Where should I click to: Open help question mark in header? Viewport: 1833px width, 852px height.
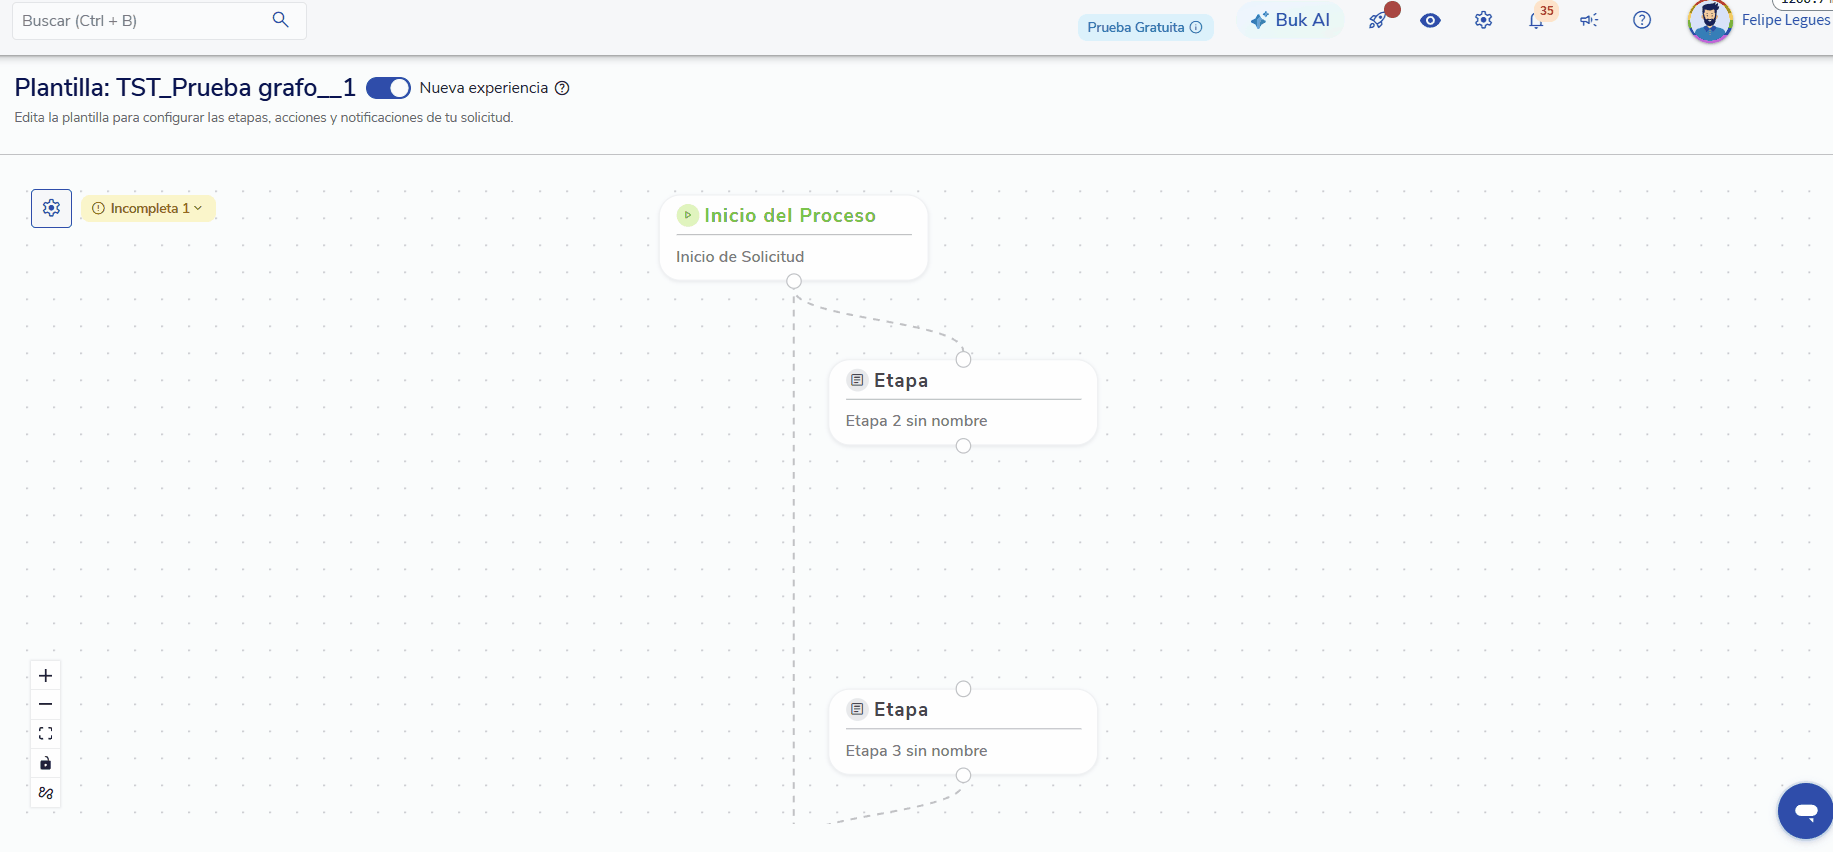pos(1642,20)
